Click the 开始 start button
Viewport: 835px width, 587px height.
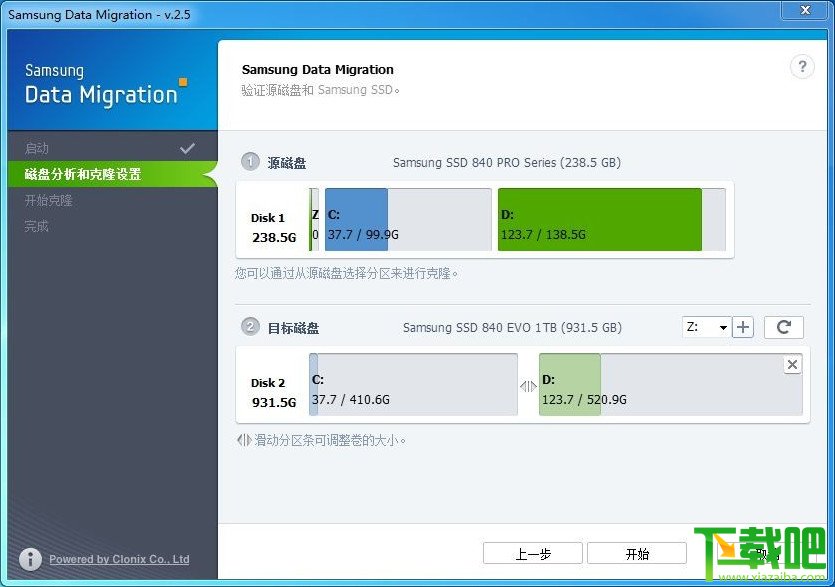coord(637,553)
